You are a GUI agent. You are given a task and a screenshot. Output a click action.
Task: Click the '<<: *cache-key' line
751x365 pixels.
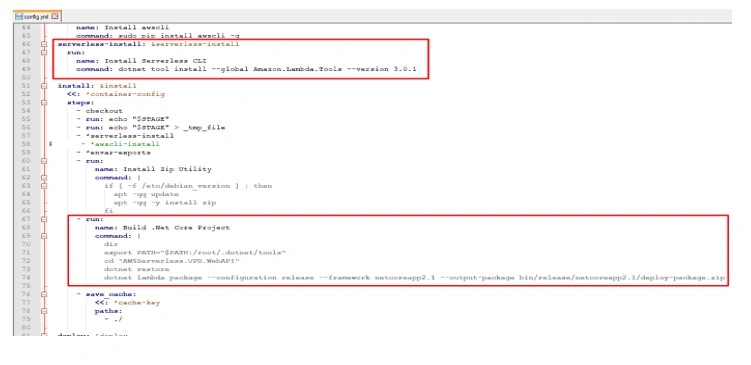click(127, 302)
